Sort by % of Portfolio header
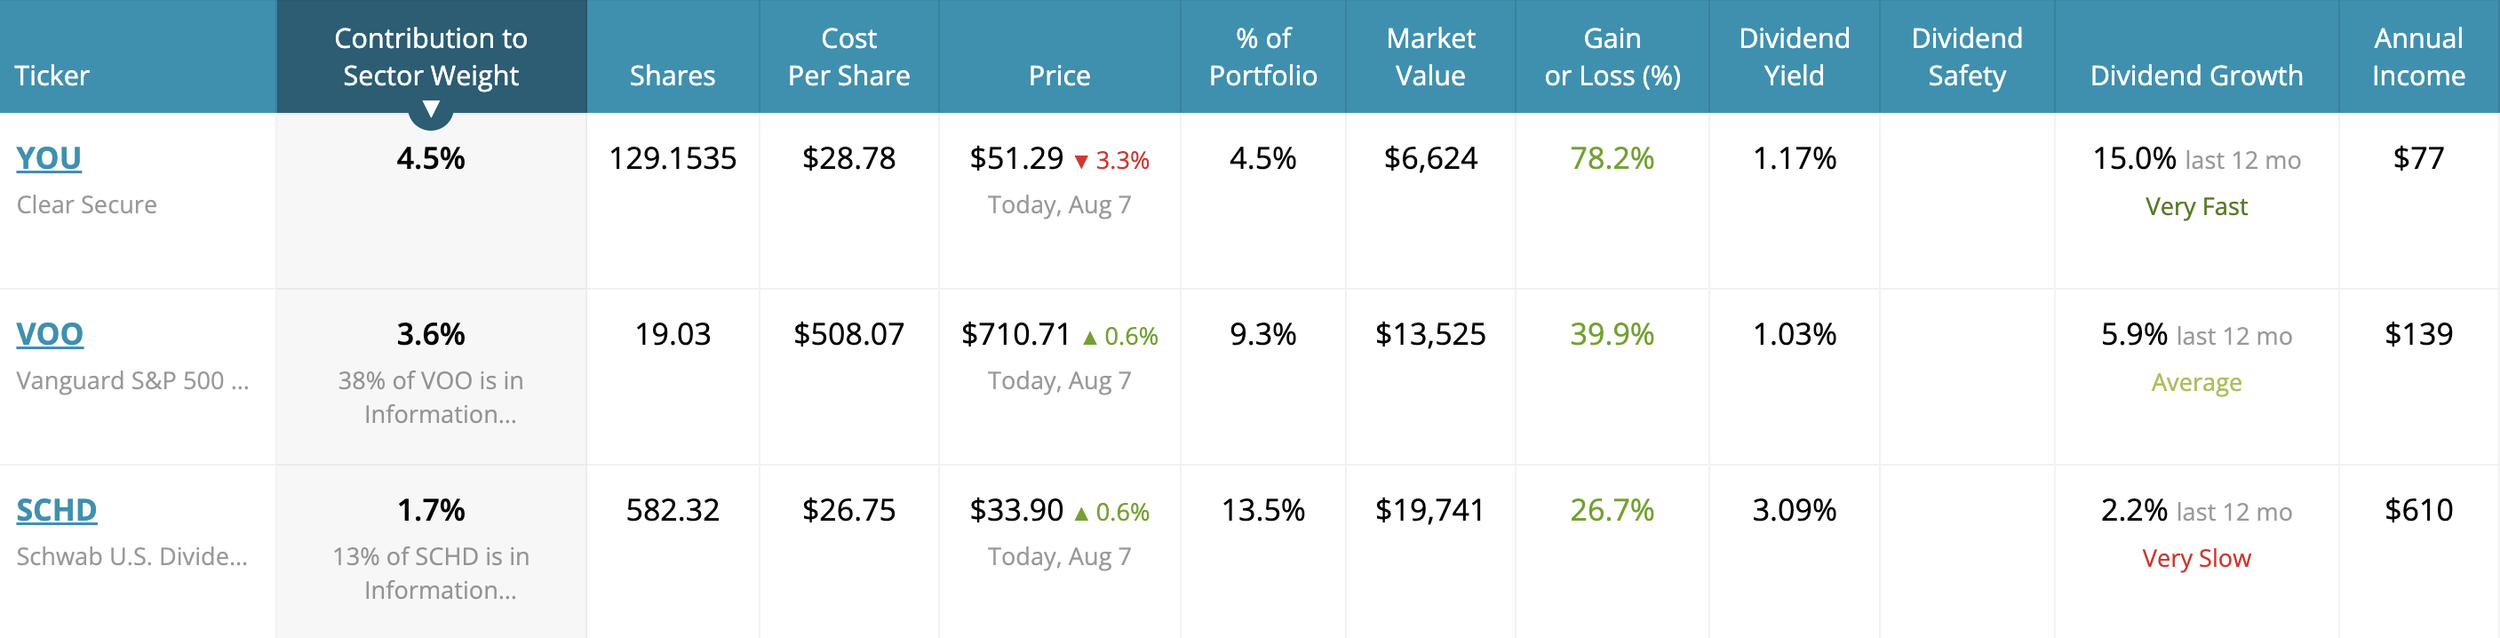 pos(1263,57)
